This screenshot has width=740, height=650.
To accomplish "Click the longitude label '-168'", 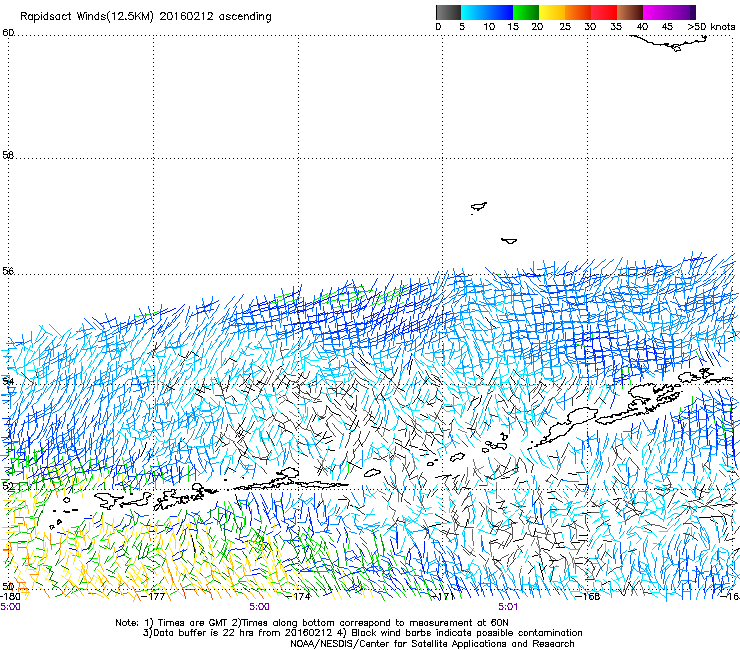I will click(588, 596).
